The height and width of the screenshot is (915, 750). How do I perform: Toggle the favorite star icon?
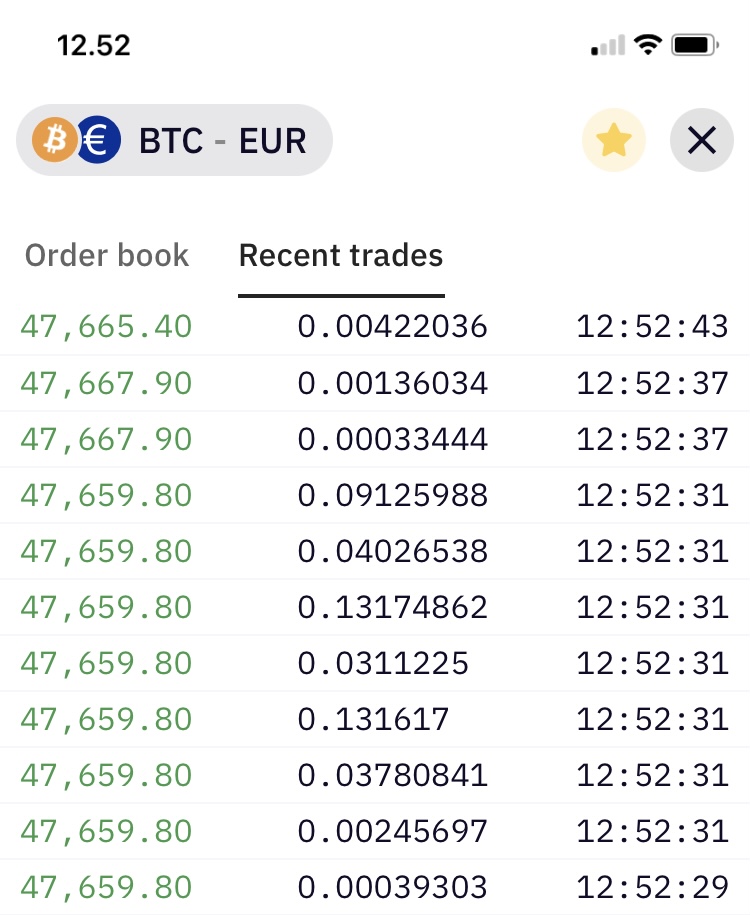click(613, 140)
